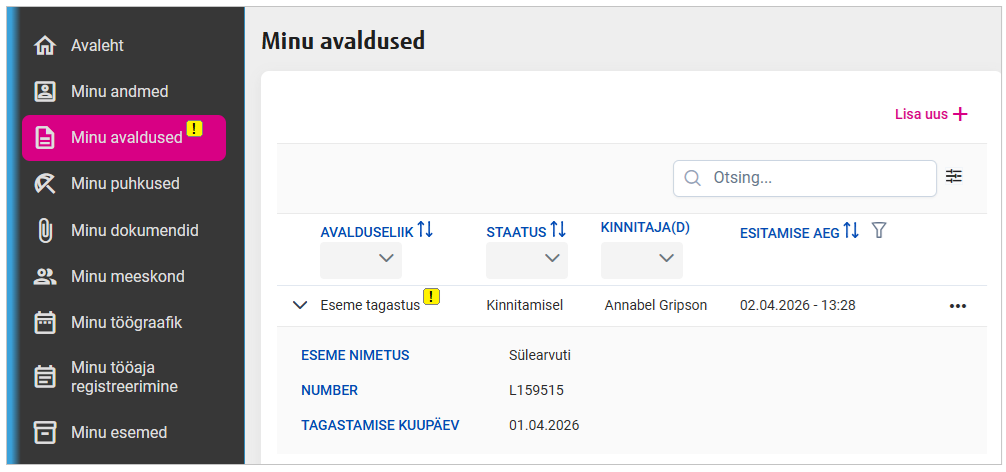Click Lisa uus to add application
This screenshot has width=1006, height=472.
click(931, 114)
